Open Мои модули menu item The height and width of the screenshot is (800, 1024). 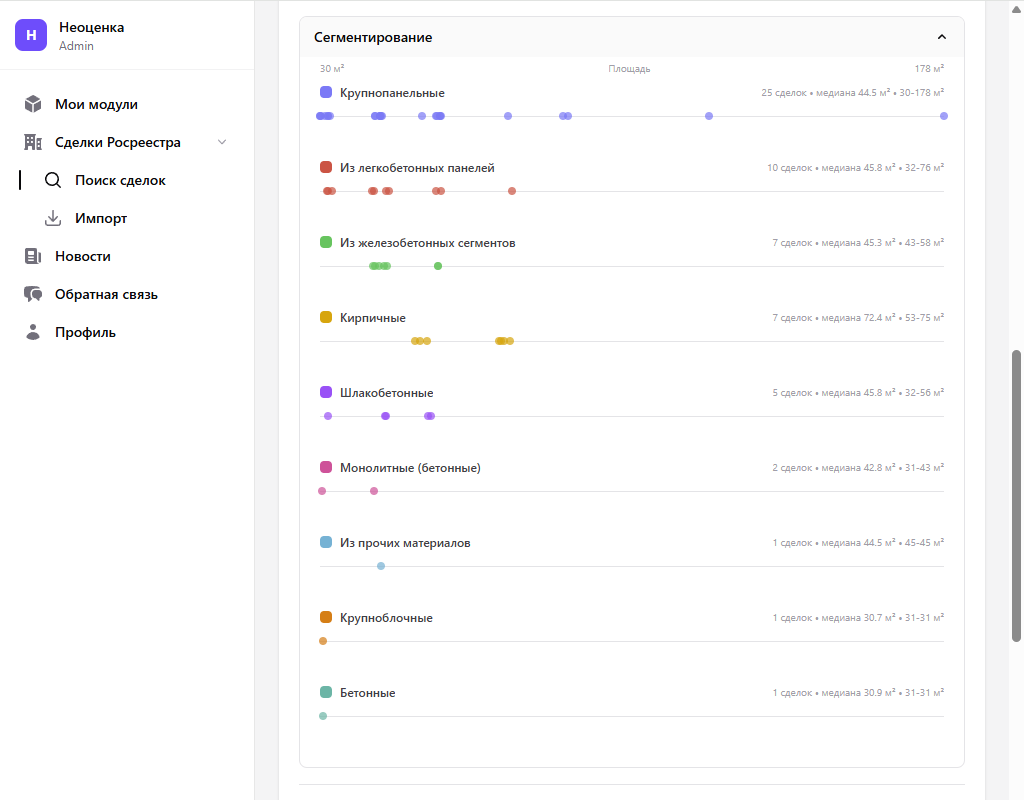click(96, 104)
